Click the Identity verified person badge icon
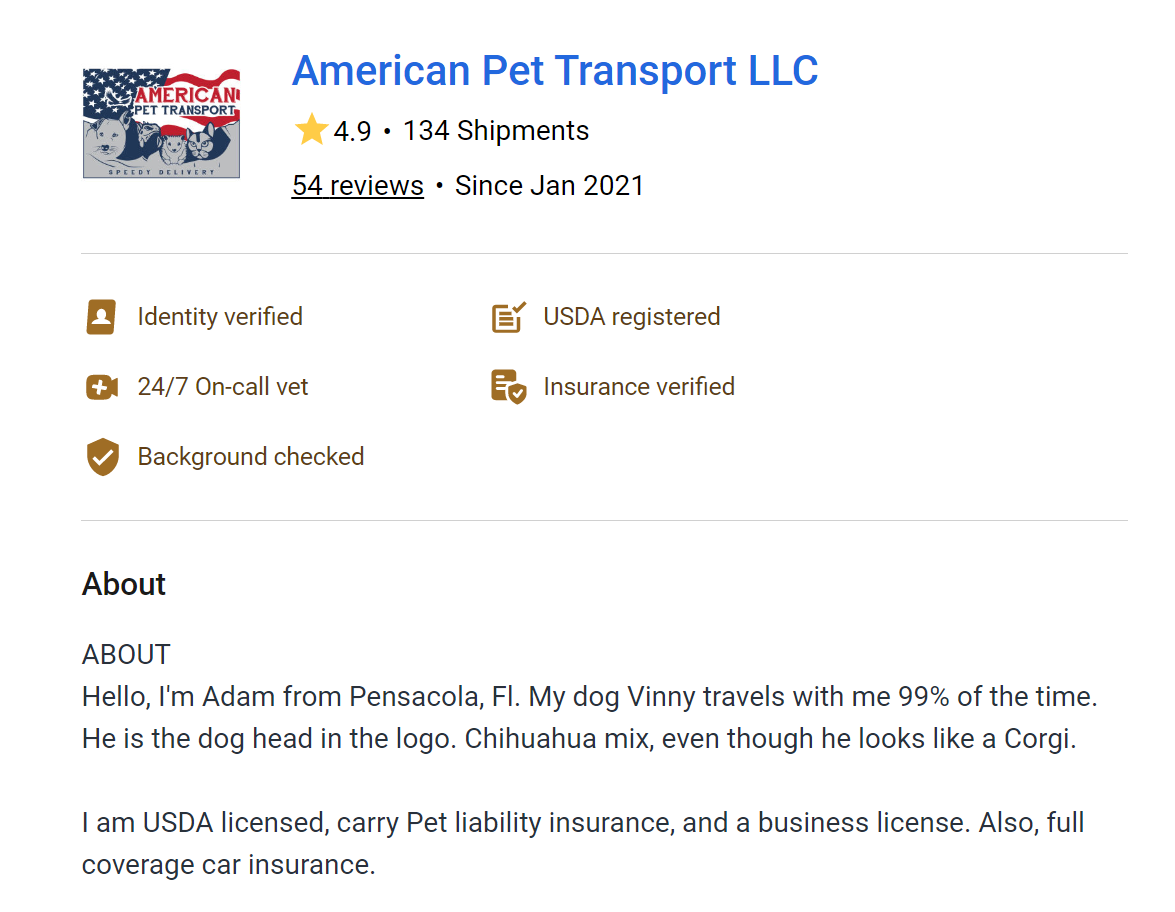 point(101,317)
